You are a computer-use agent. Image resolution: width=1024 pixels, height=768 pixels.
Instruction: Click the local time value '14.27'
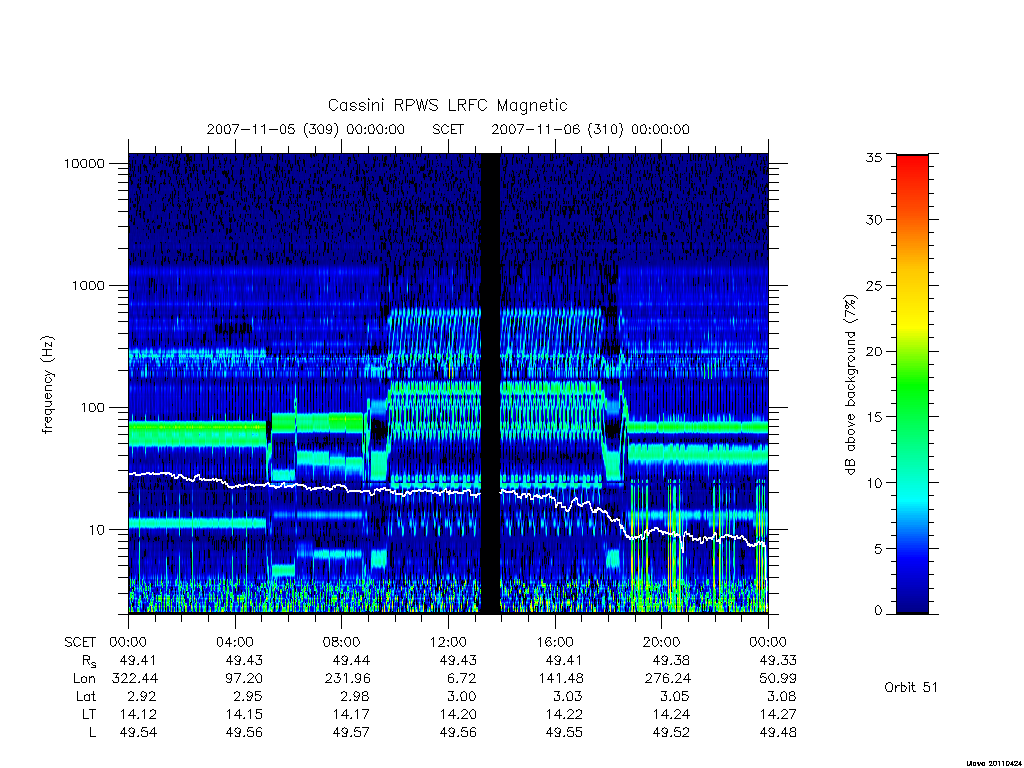pos(778,714)
